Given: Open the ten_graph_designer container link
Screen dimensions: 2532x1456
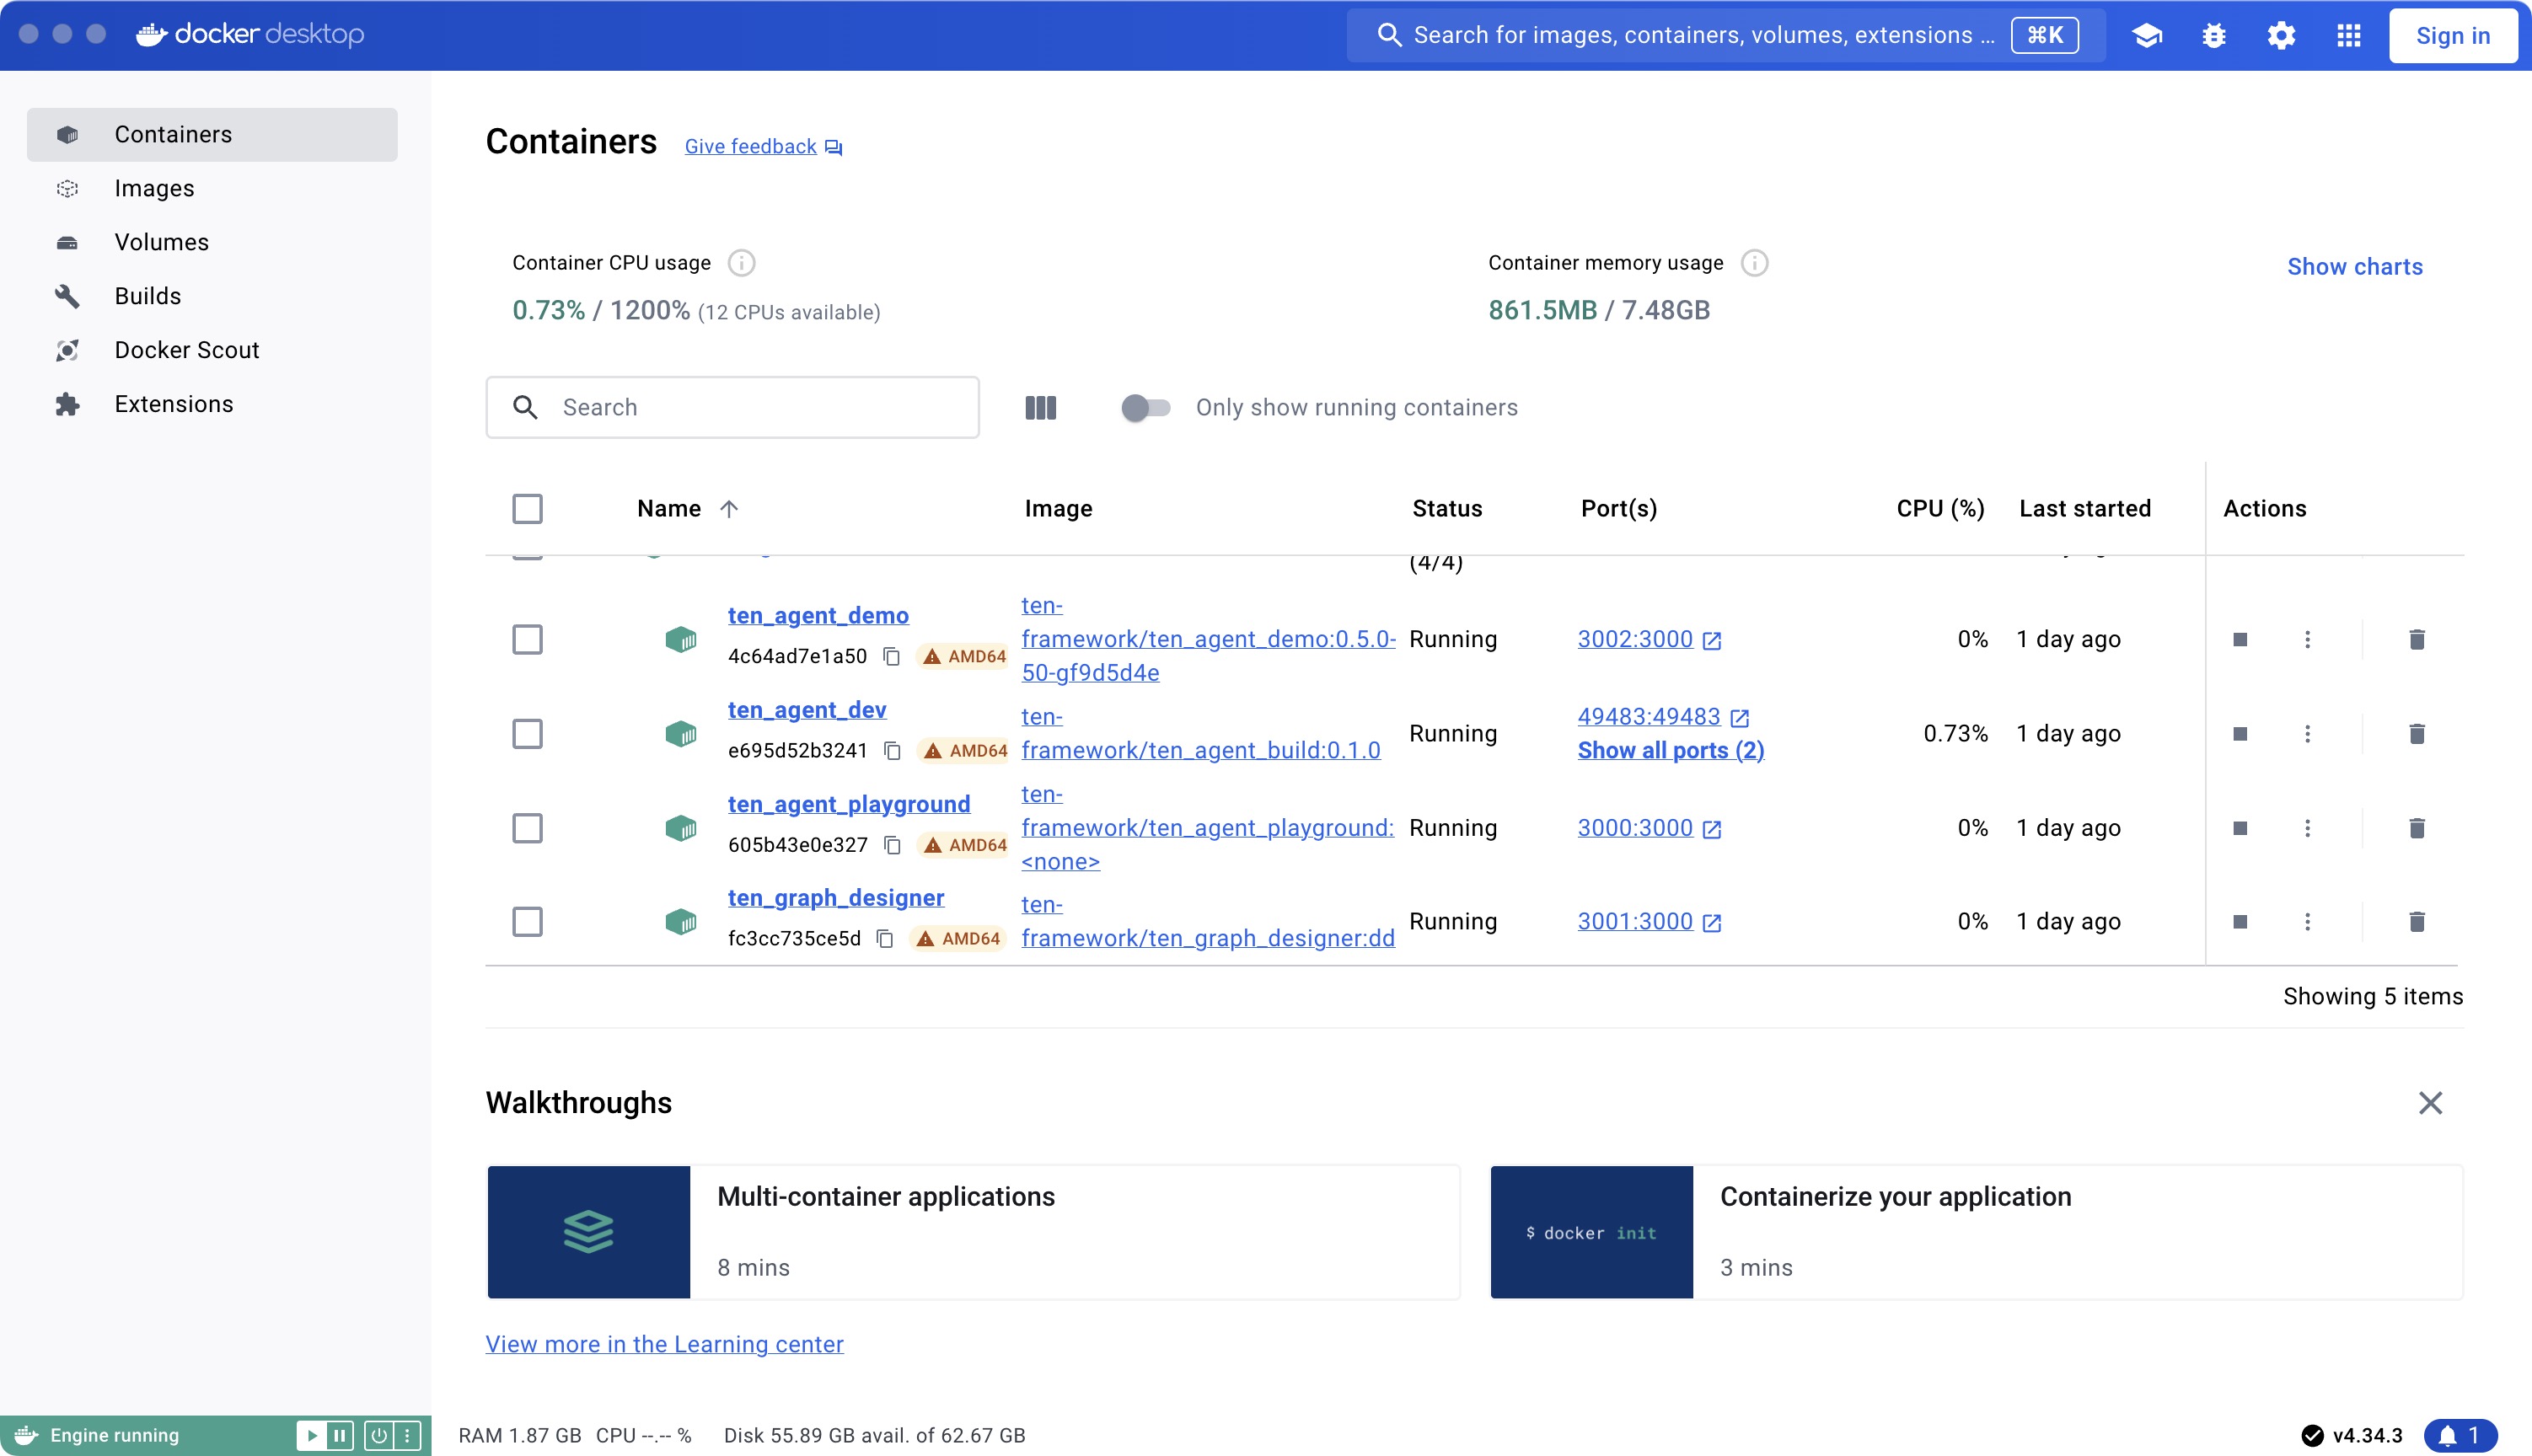Looking at the screenshot, I should 835,898.
